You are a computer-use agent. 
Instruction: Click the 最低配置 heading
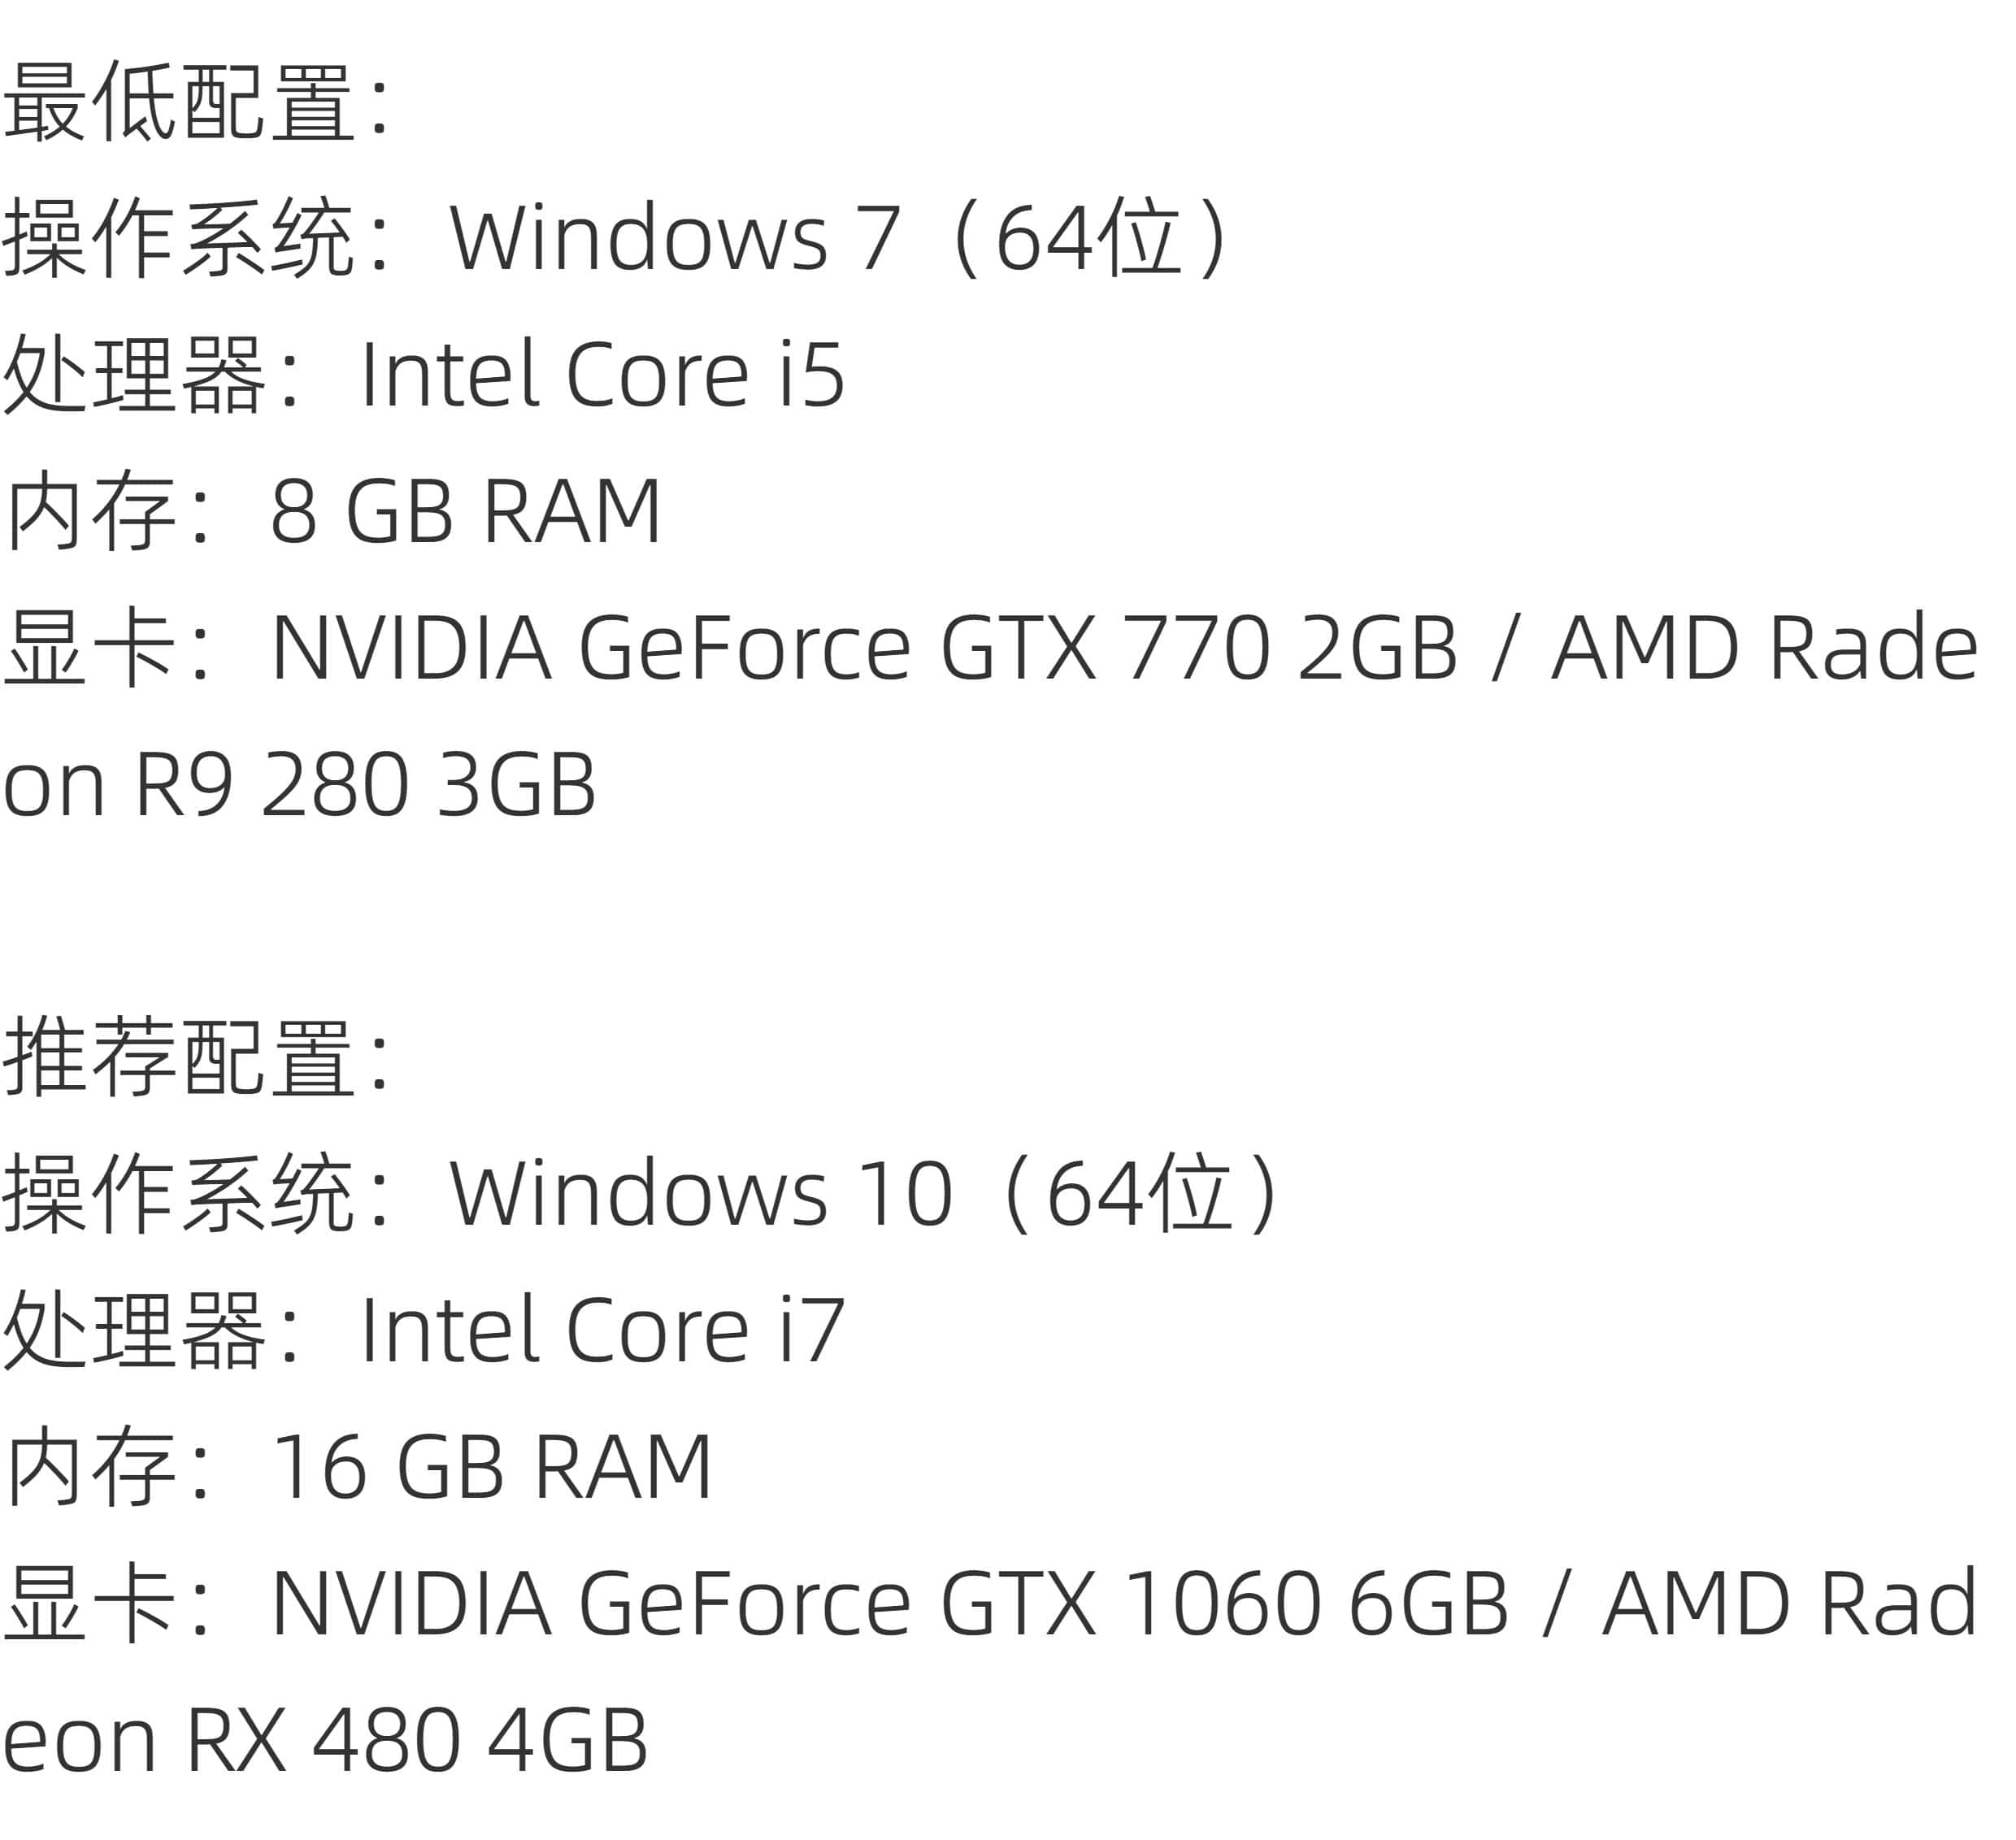click(x=180, y=102)
